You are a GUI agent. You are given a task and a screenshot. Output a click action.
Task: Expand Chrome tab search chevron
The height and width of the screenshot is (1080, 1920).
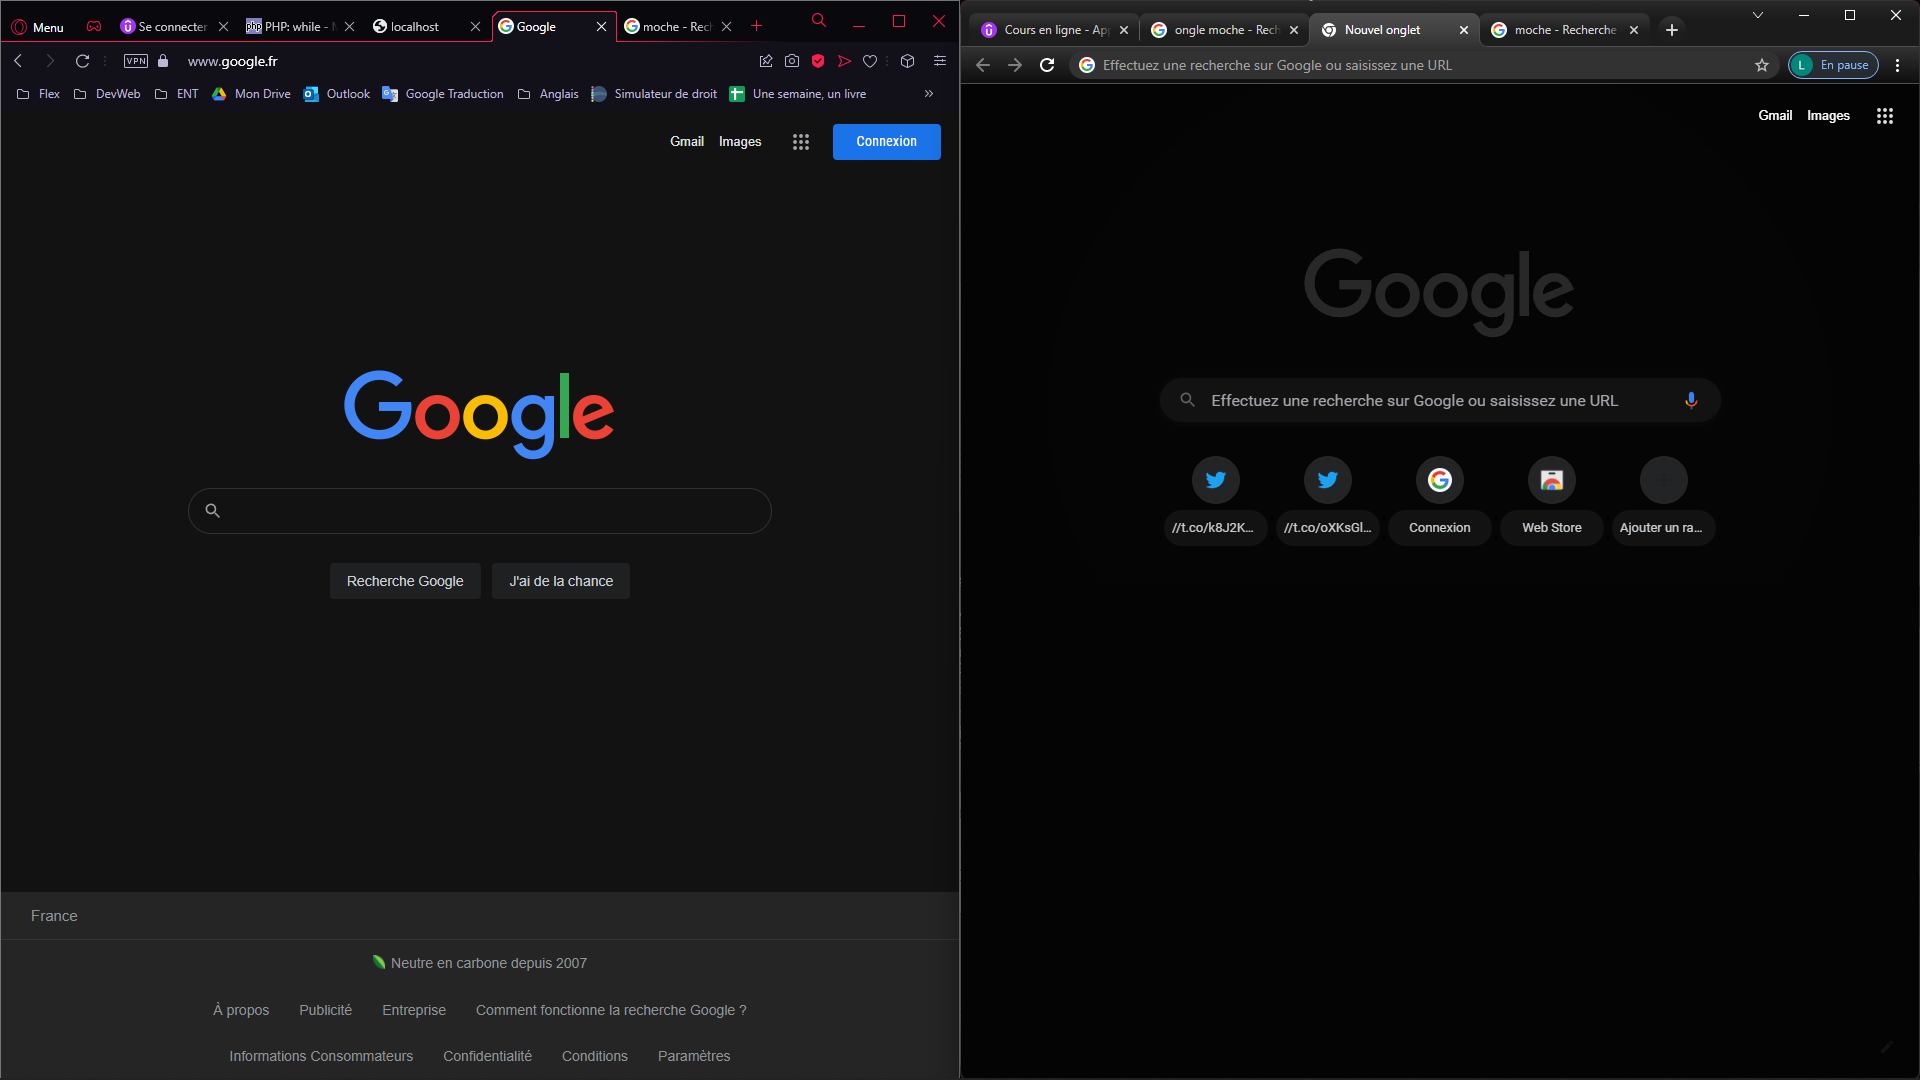(x=1758, y=15)
